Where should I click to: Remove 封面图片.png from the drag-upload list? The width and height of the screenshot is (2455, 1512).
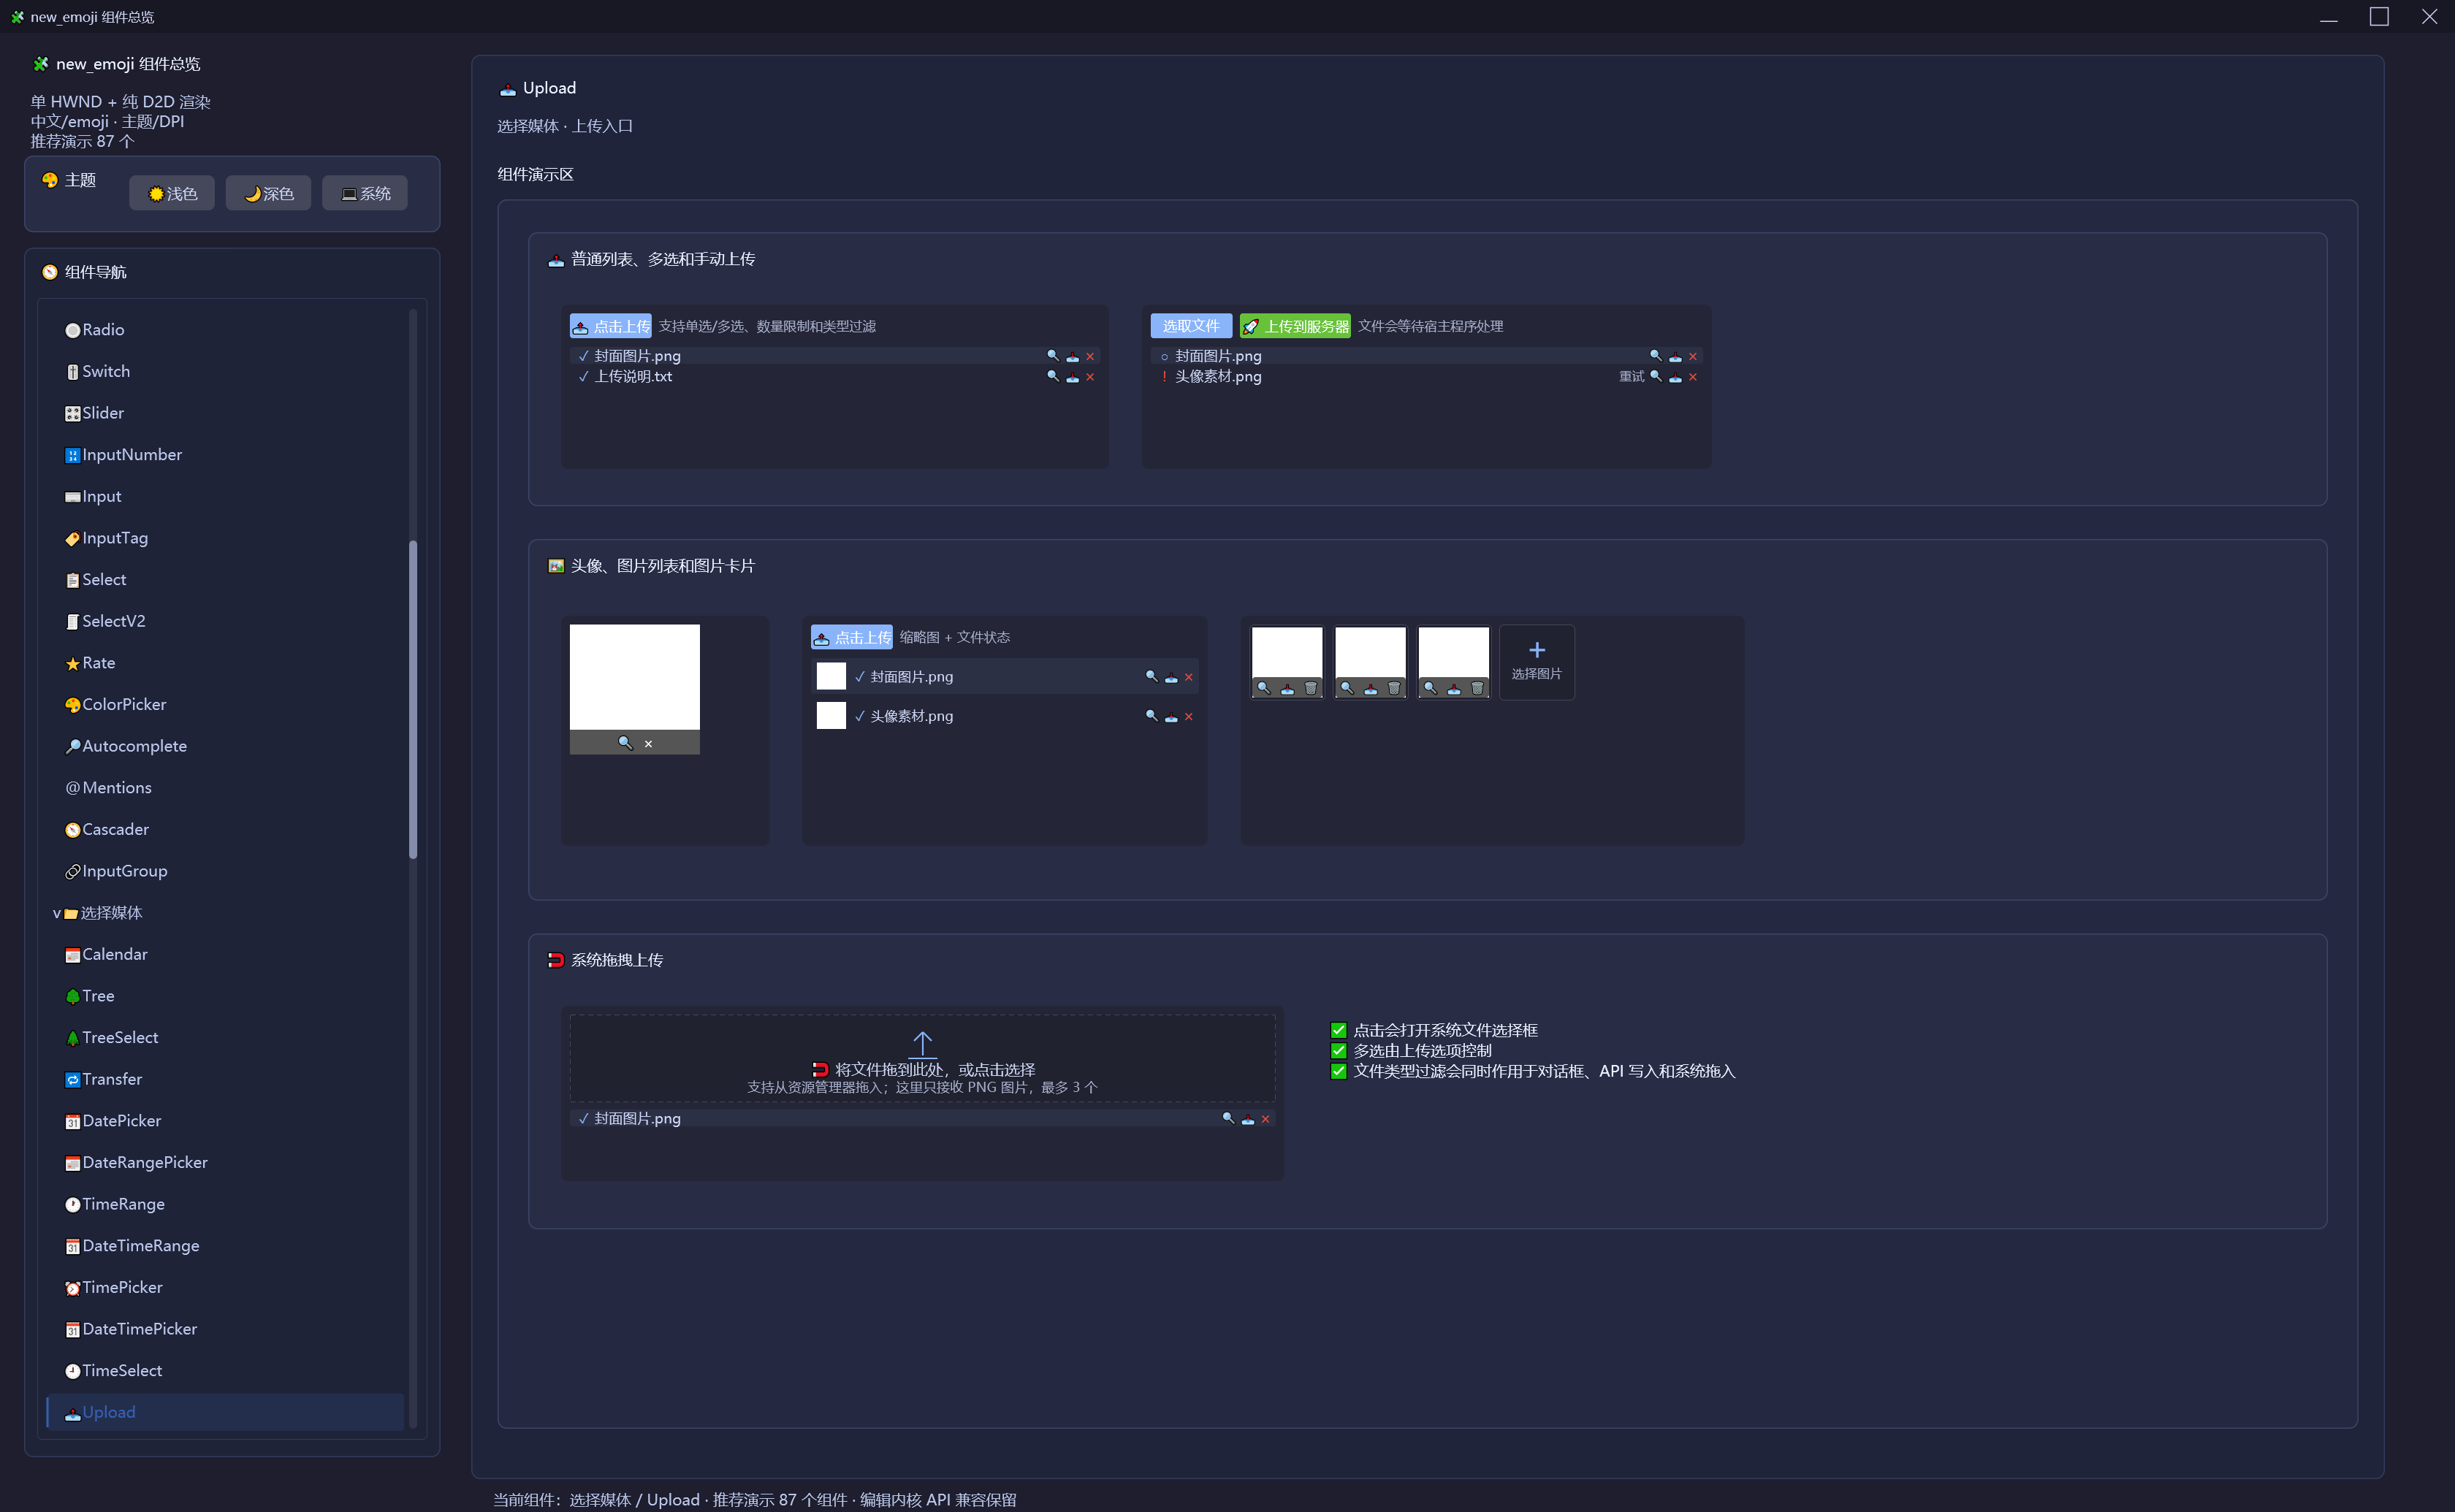(1265, 1119)
